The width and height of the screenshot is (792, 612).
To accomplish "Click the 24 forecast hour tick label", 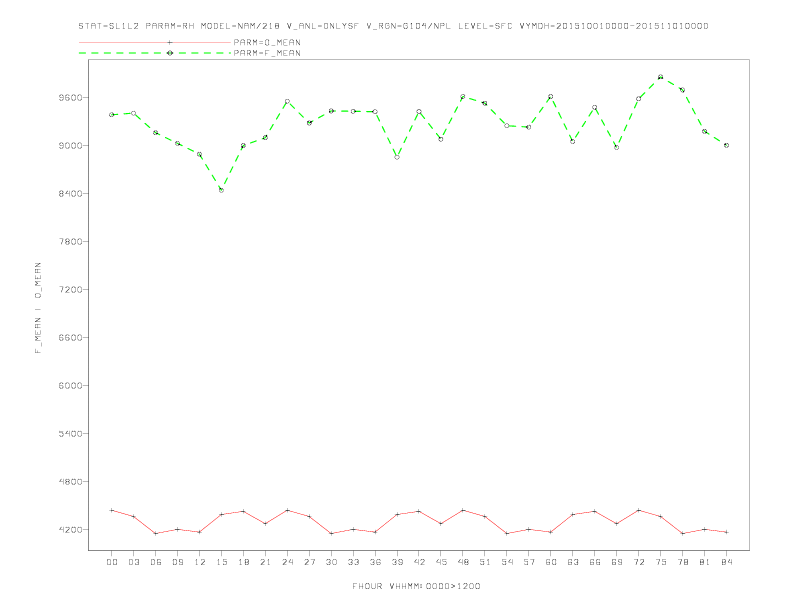I will [287, 562].
